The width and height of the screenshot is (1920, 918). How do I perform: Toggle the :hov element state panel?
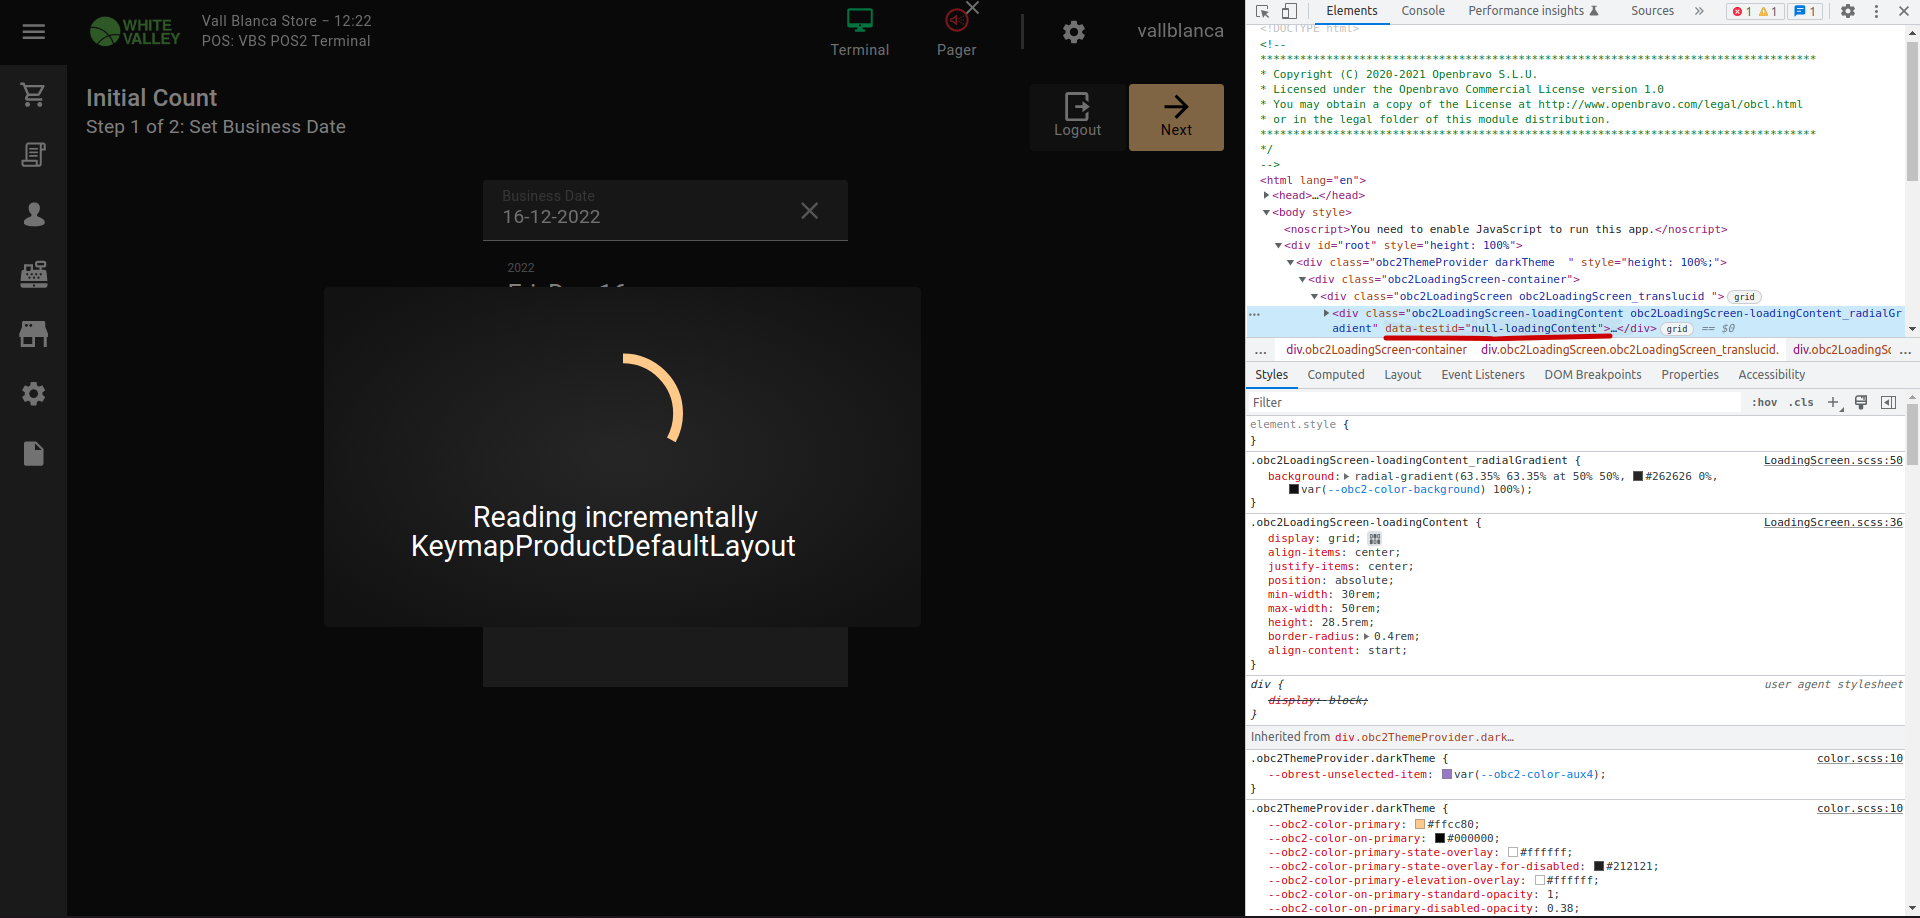pyautogui.click(x=1764, y=402)
